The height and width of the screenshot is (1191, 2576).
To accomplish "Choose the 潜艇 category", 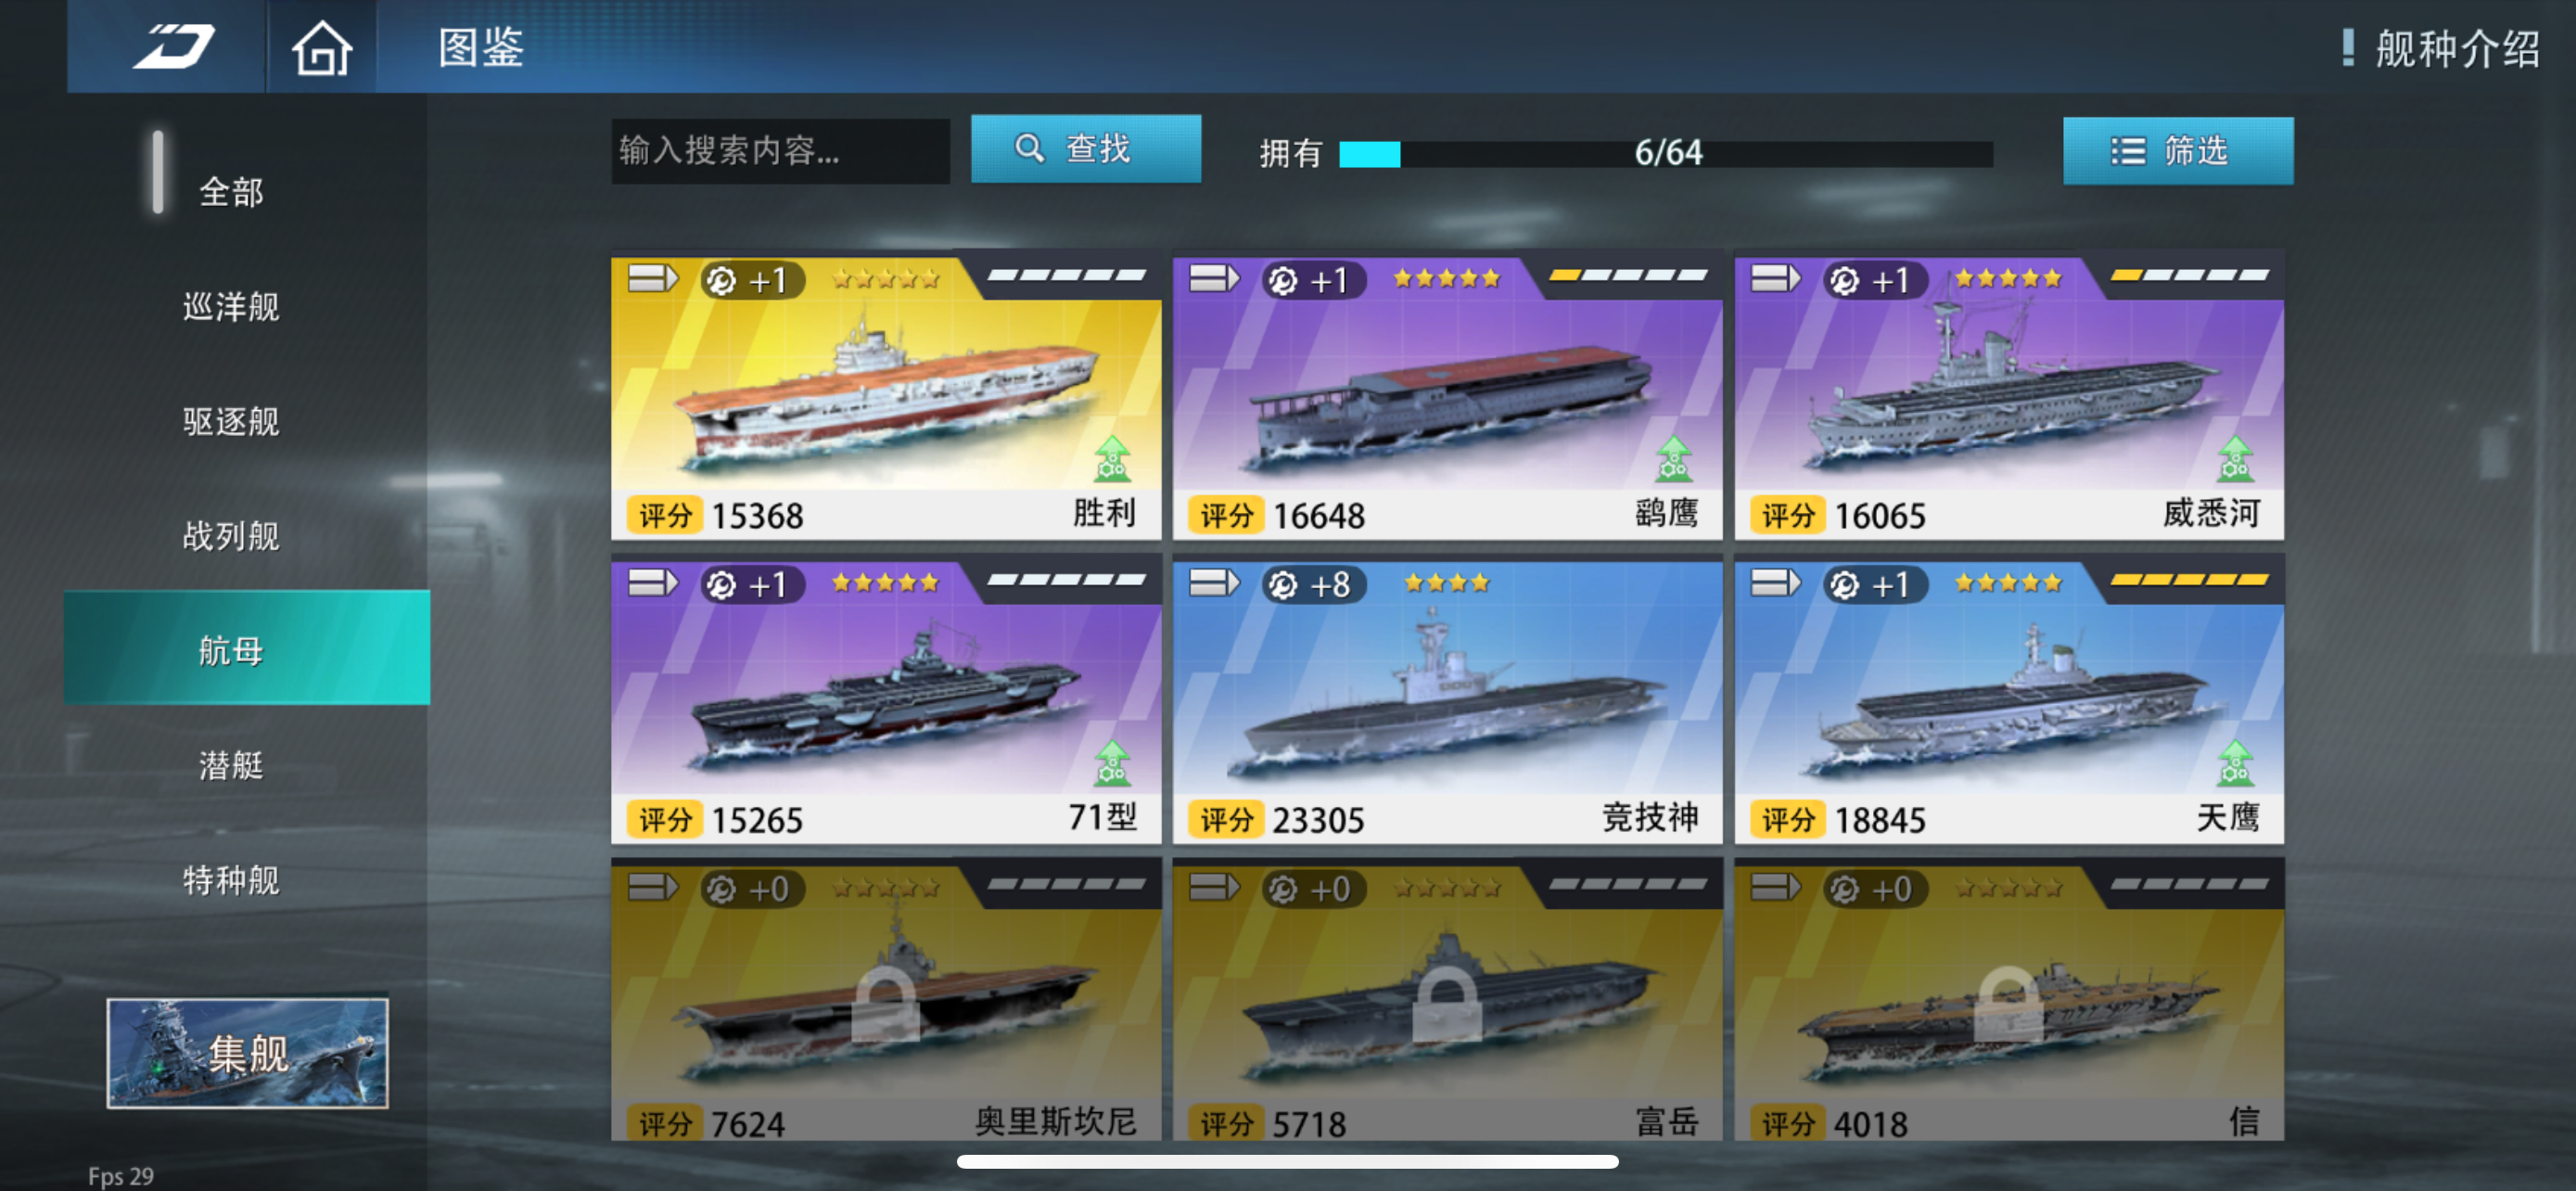I will pyautogui.click(x=231, y=765).
